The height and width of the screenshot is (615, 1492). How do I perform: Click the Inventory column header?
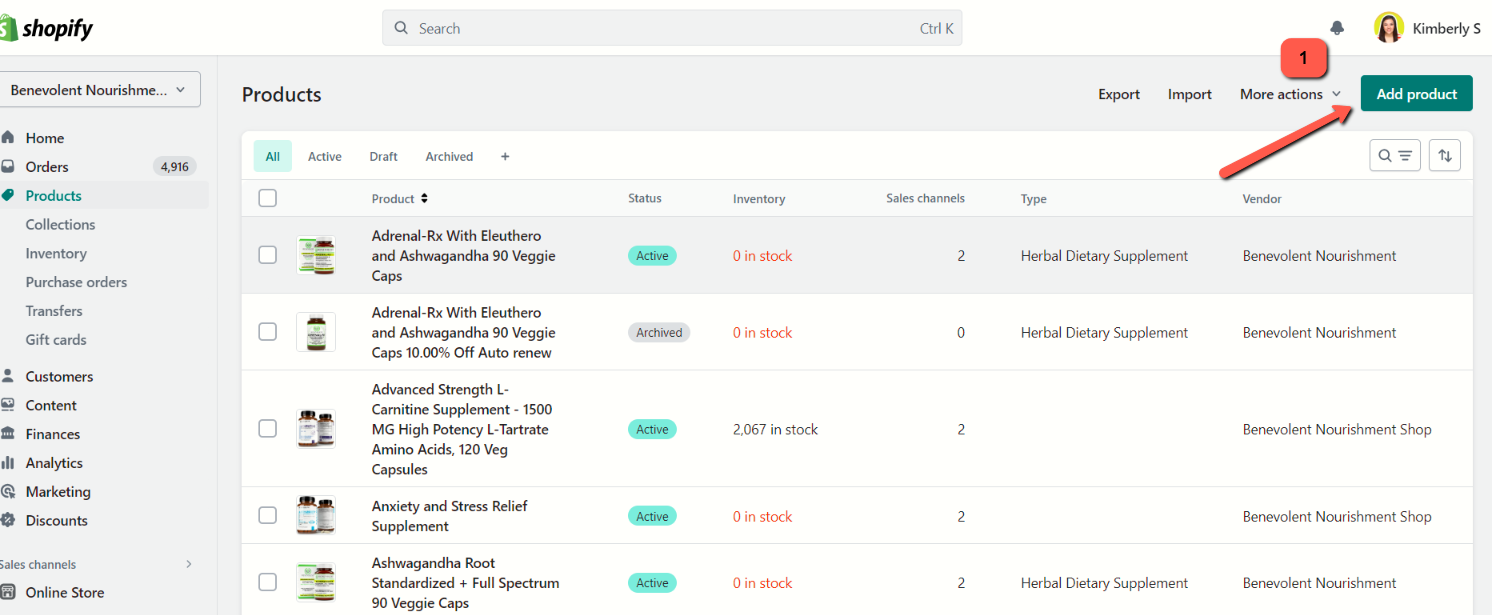(759, 199)
